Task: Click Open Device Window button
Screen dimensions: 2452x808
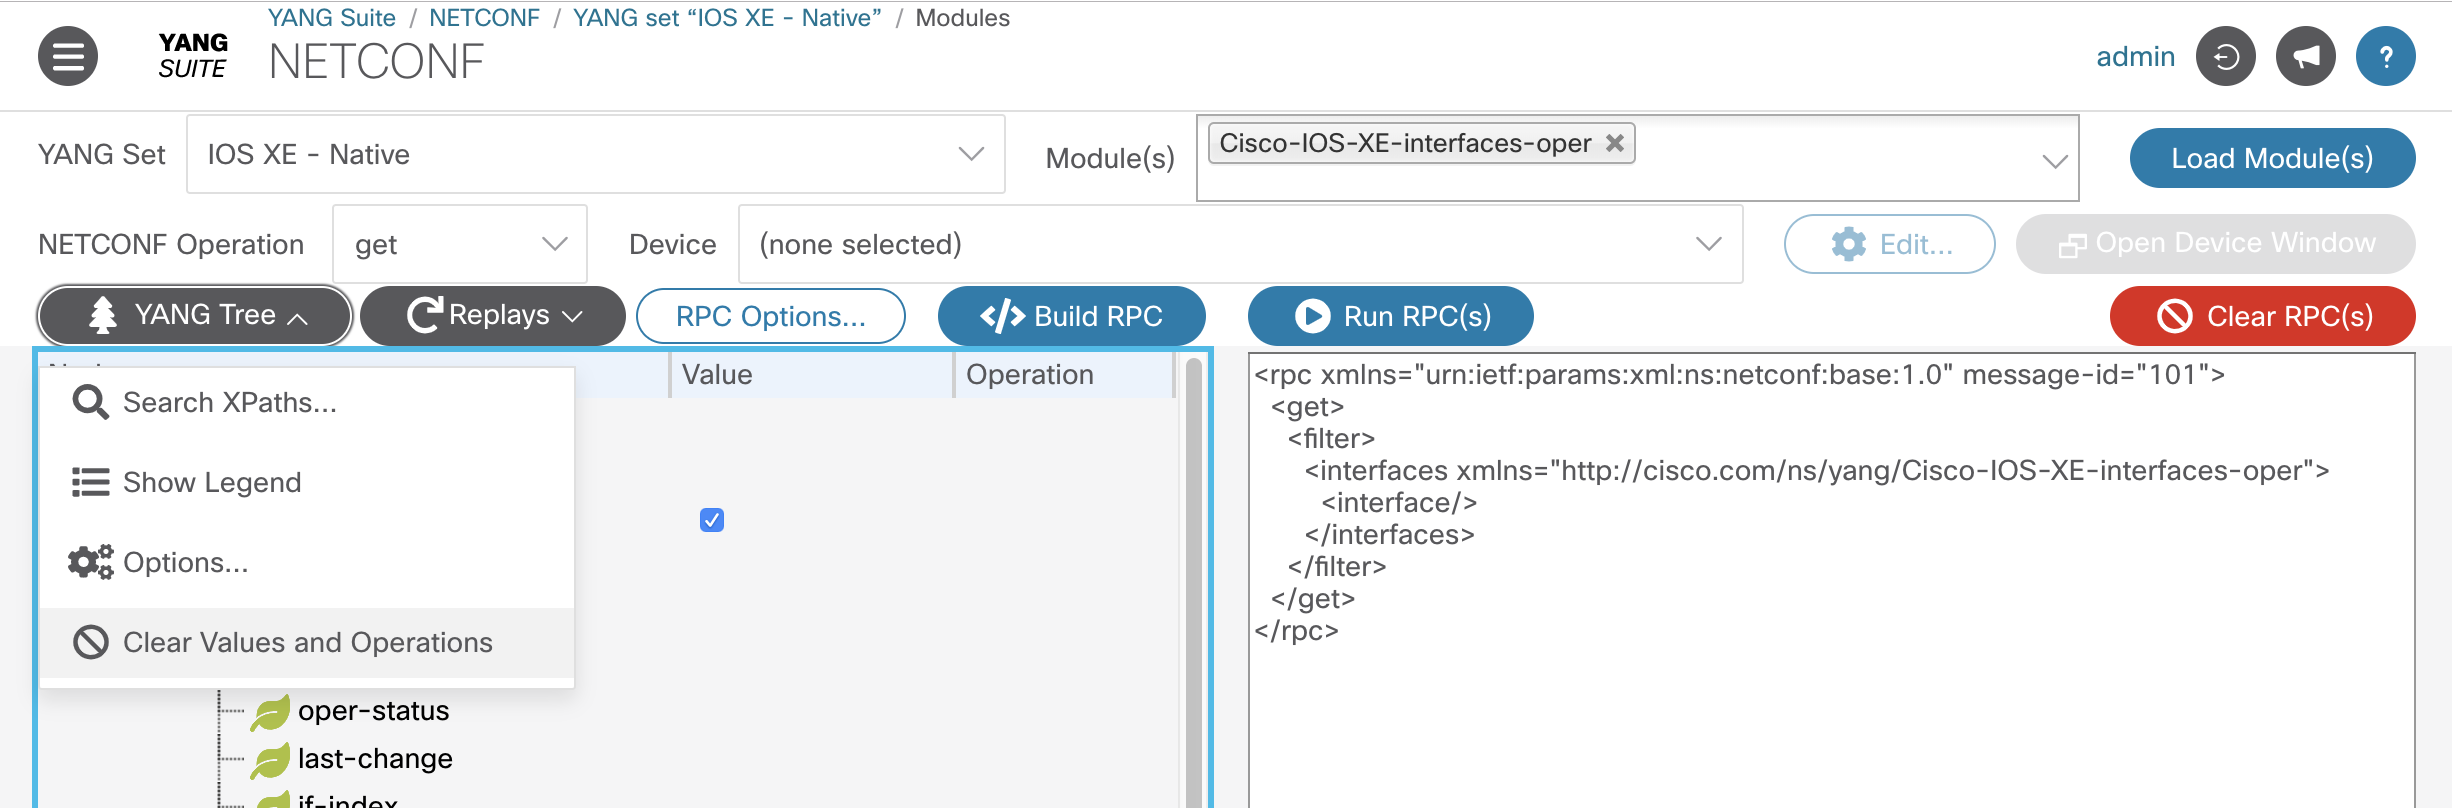Action: (x=2215, y=244)
